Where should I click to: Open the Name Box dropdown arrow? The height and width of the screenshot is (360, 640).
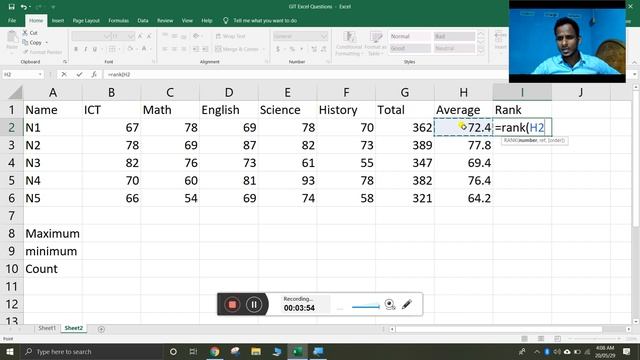[40, 74]
